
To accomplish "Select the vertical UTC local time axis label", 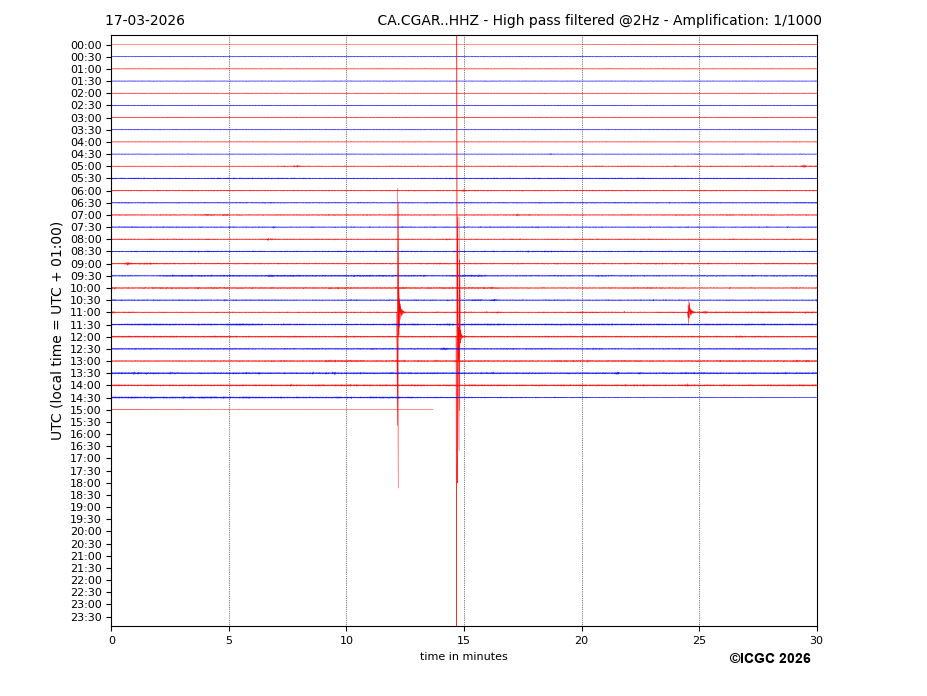I will coord(57,331).
